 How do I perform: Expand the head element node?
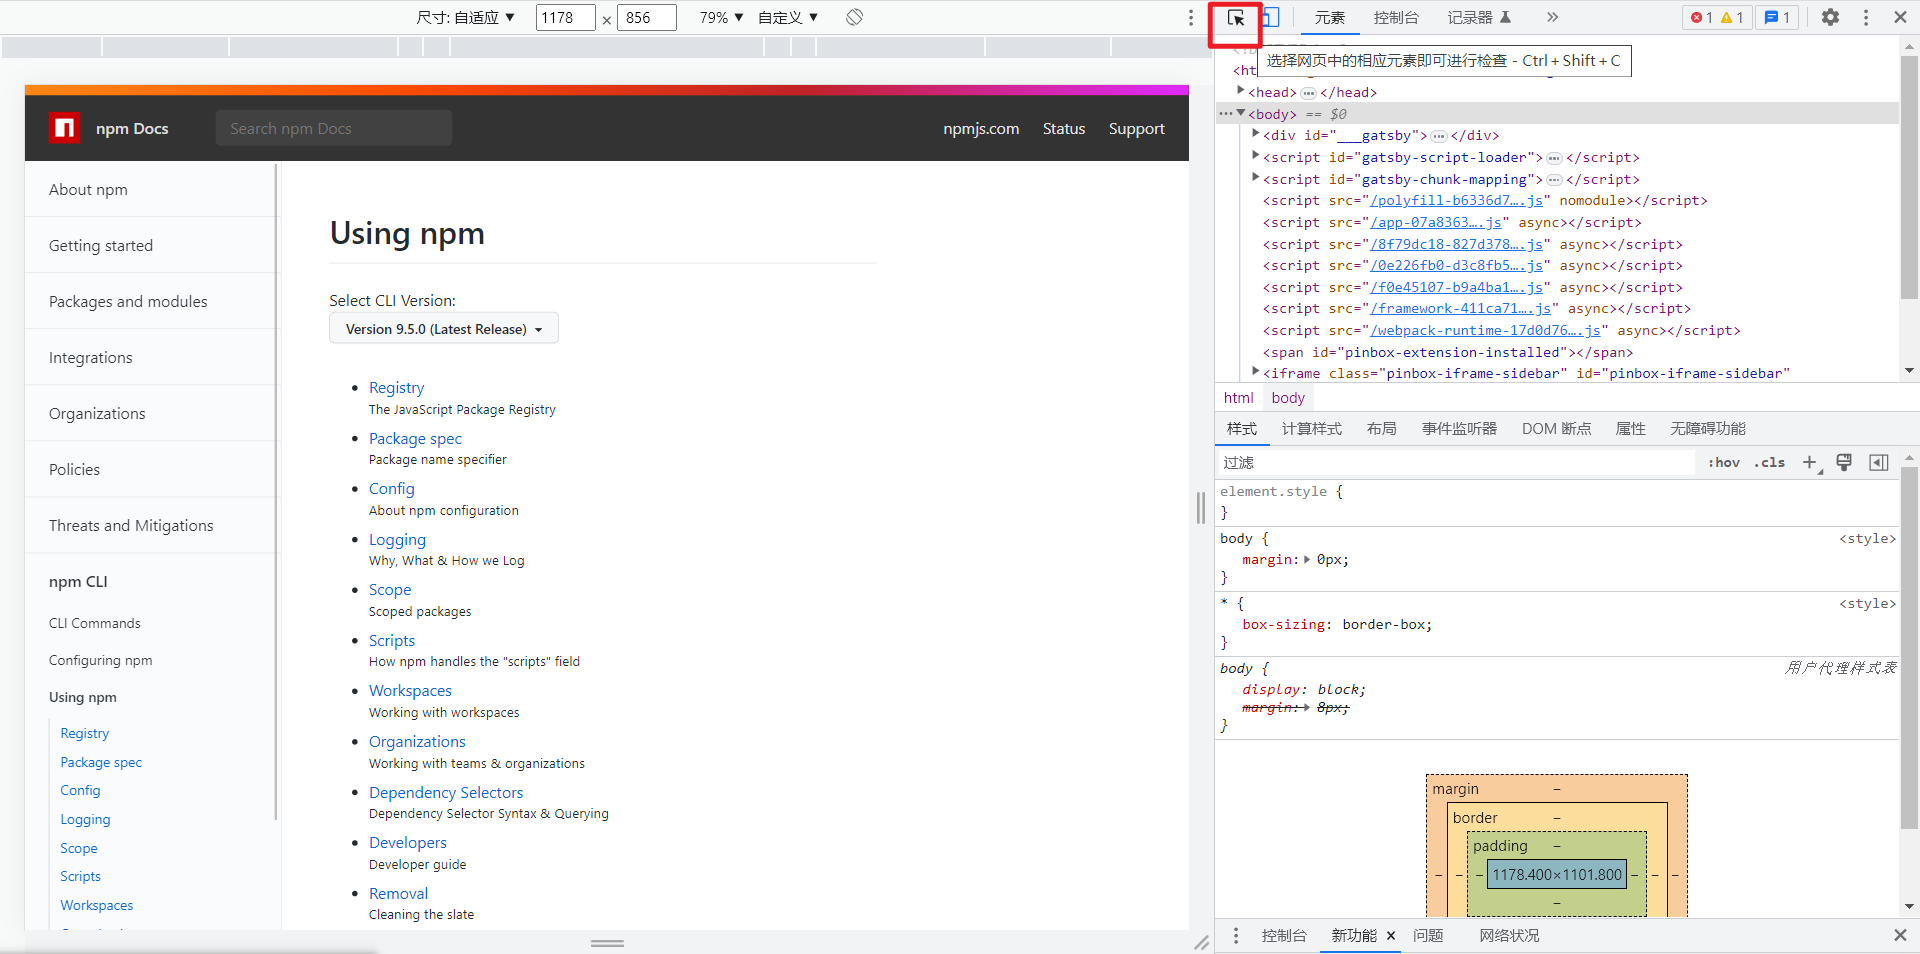[x=1241, y=92]
